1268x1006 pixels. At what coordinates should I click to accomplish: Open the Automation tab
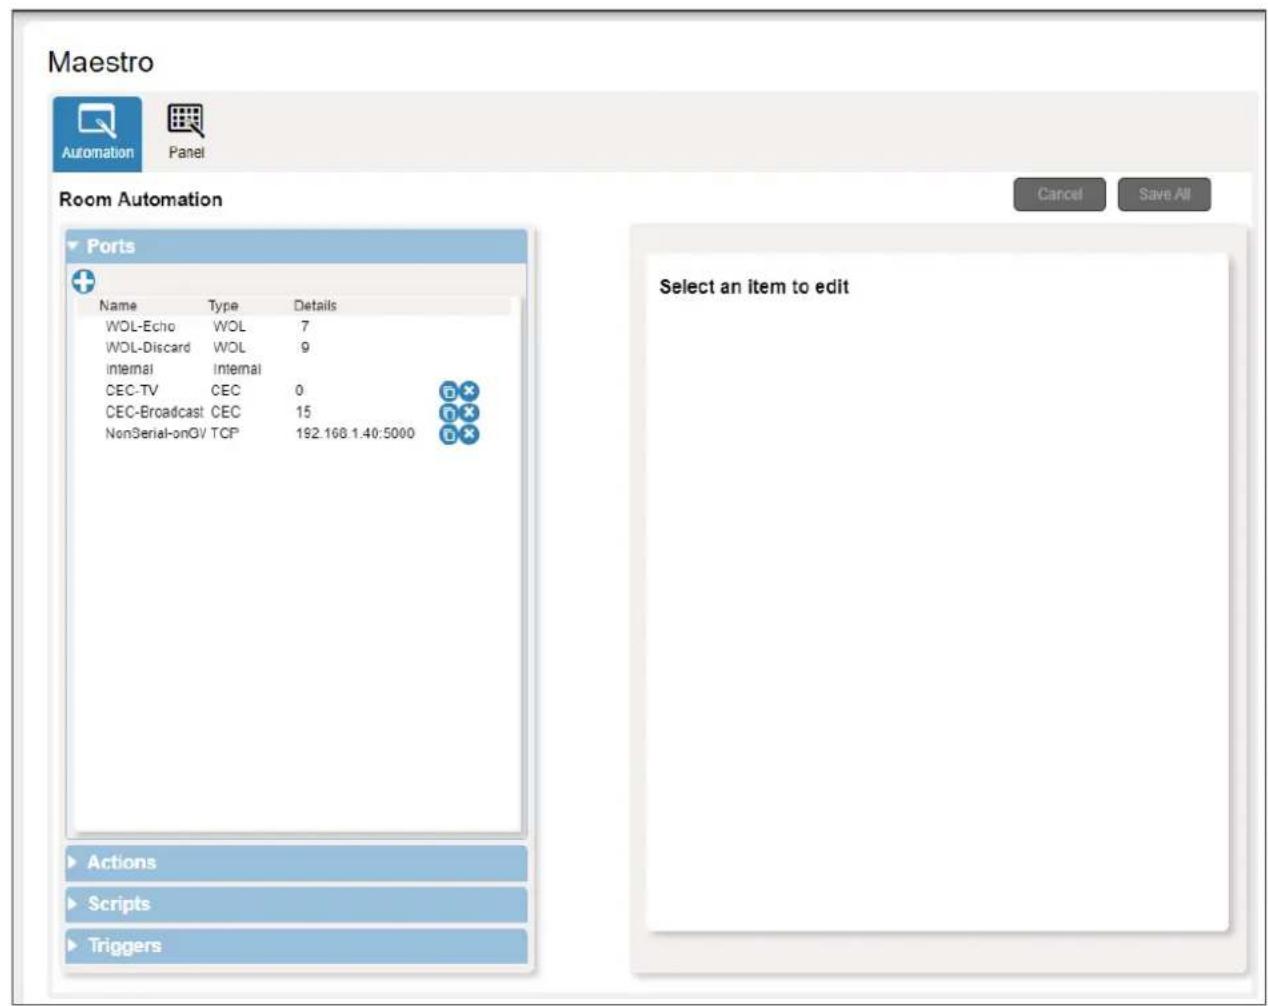[x=97, y=133]
